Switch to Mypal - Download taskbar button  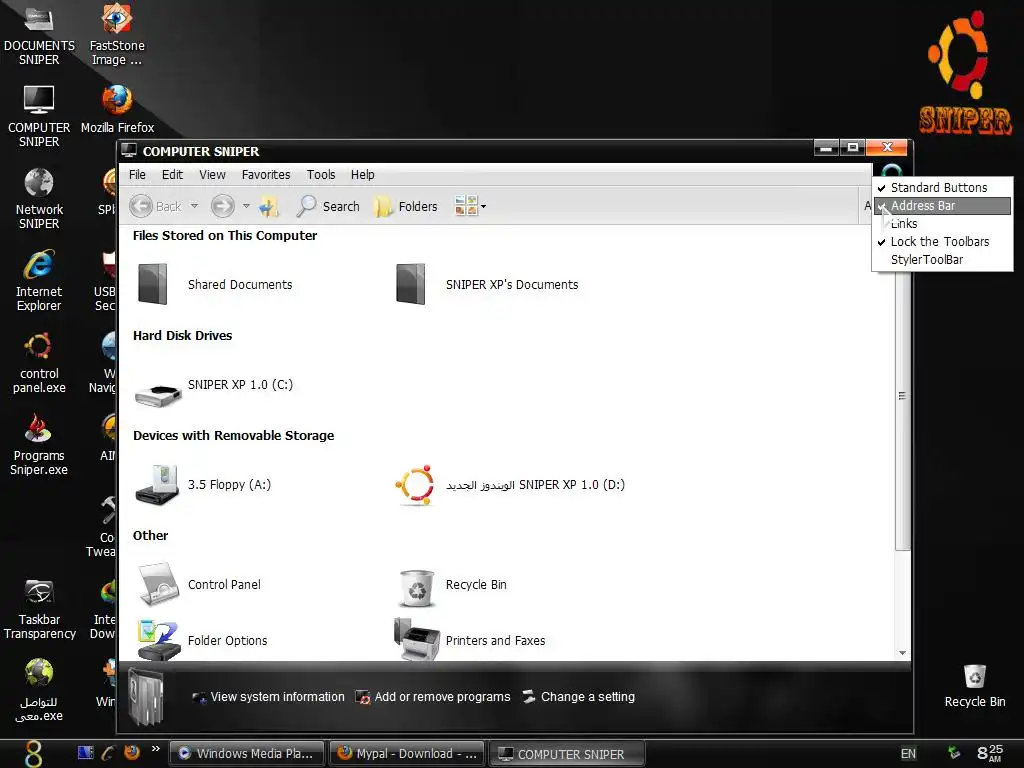pyautogui.click(x=408, y=754)
